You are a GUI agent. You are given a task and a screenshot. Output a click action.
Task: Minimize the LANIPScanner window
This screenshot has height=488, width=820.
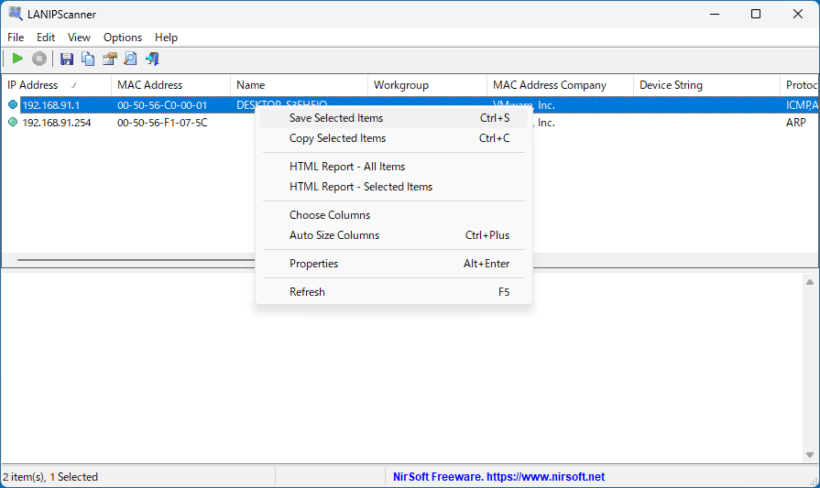point(714,14)
